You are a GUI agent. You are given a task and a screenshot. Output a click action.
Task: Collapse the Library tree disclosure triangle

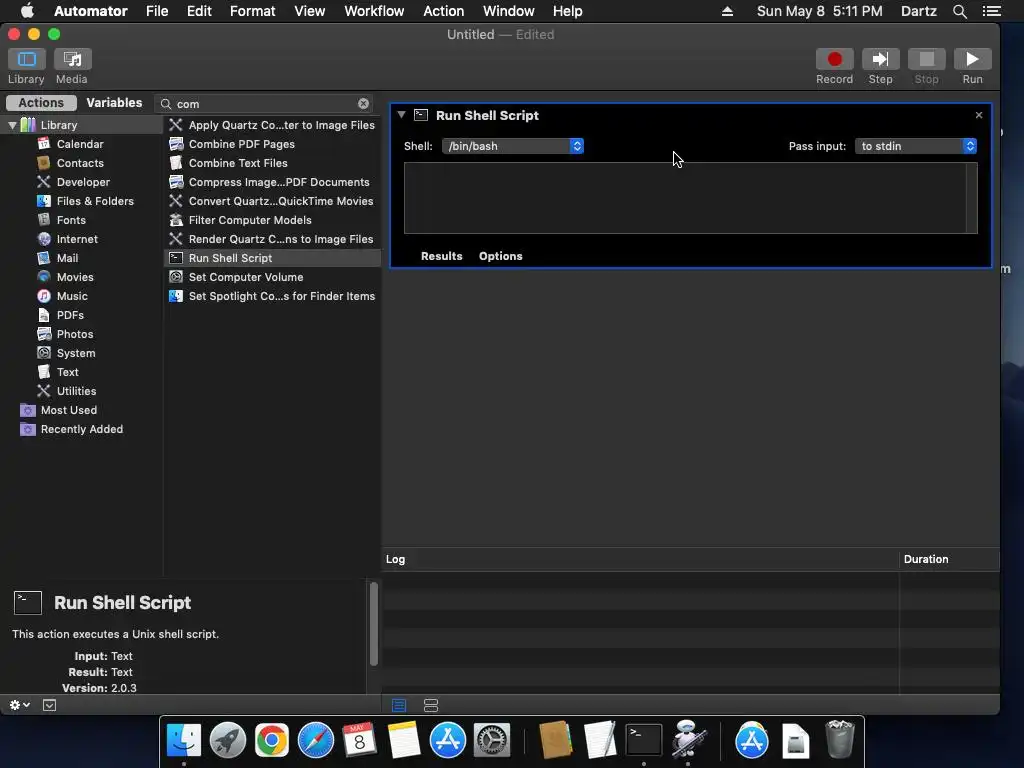(12, 125)
